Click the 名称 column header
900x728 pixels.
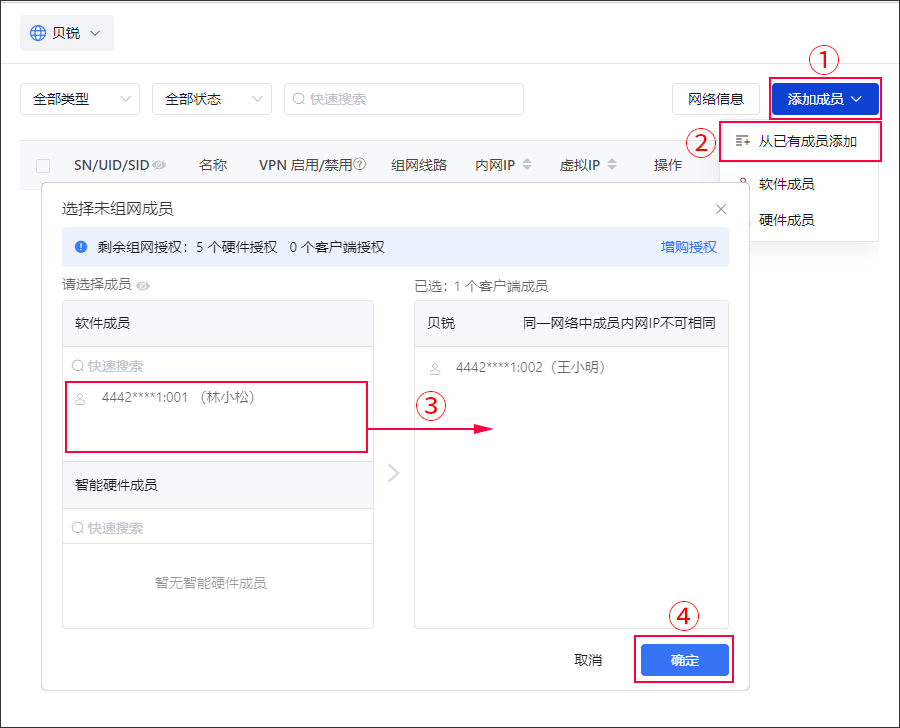[x=213, y=165]
